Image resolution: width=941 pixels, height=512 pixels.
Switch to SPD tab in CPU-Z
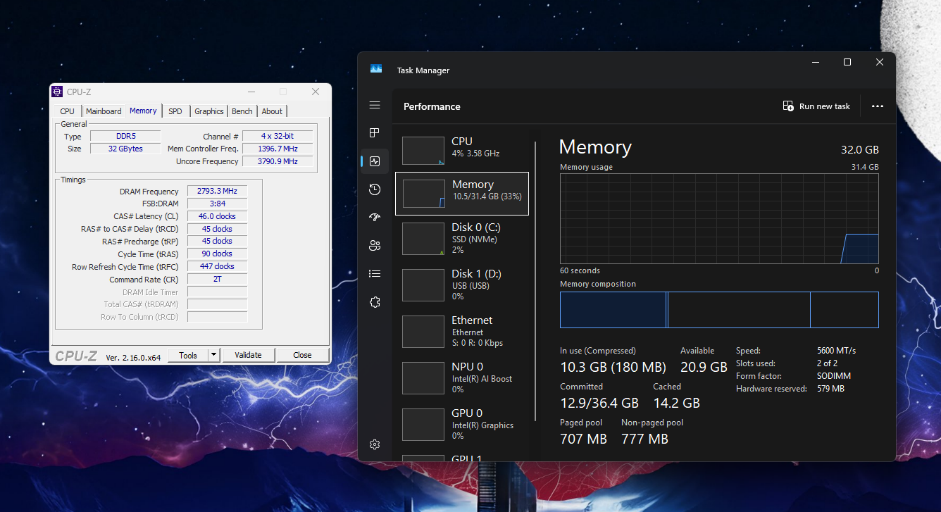pos(175,111)
